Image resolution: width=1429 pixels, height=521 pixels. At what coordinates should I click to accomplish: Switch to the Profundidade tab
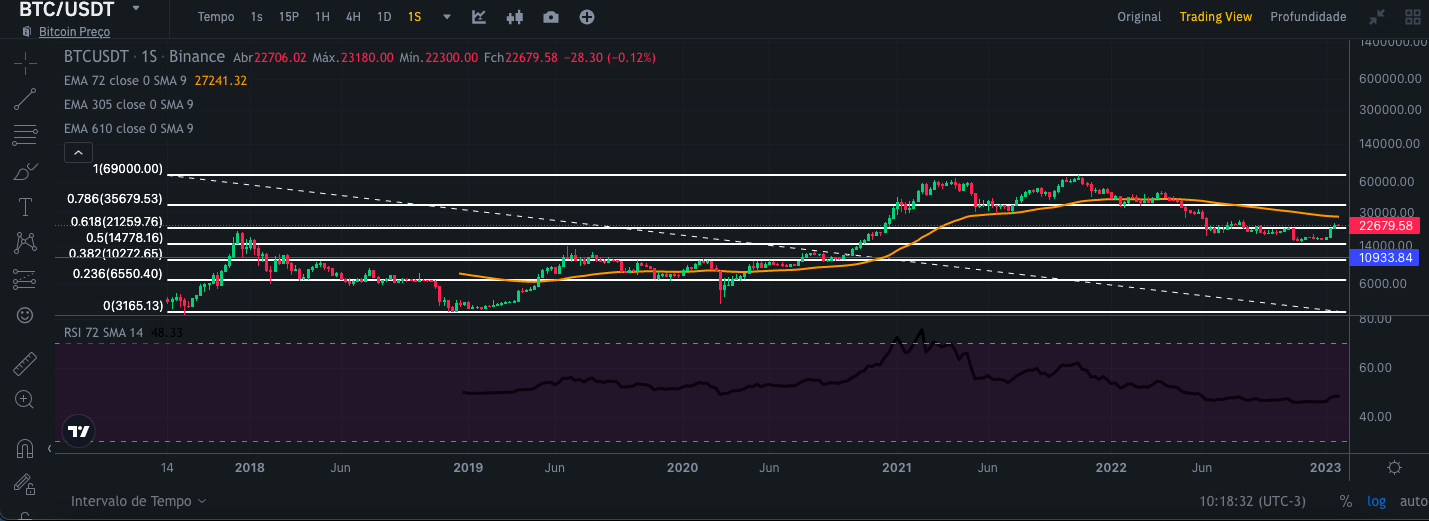(x=1308, y=17)
